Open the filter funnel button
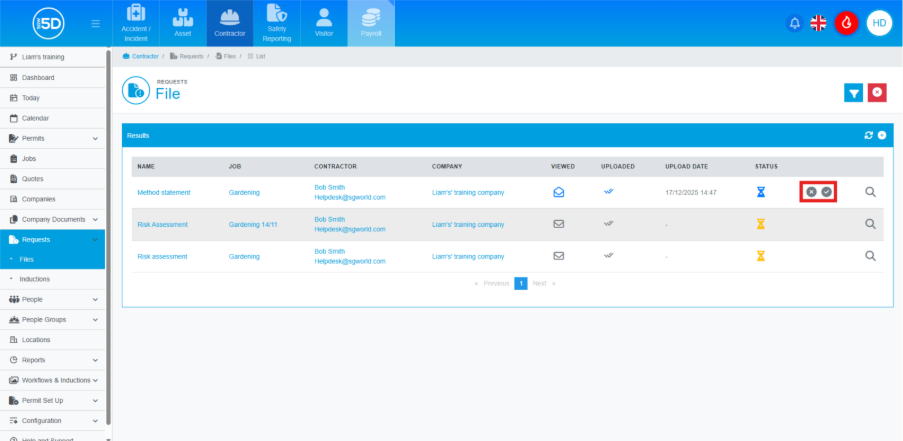Viewport: 903px width, 441px height. [853, 92]
